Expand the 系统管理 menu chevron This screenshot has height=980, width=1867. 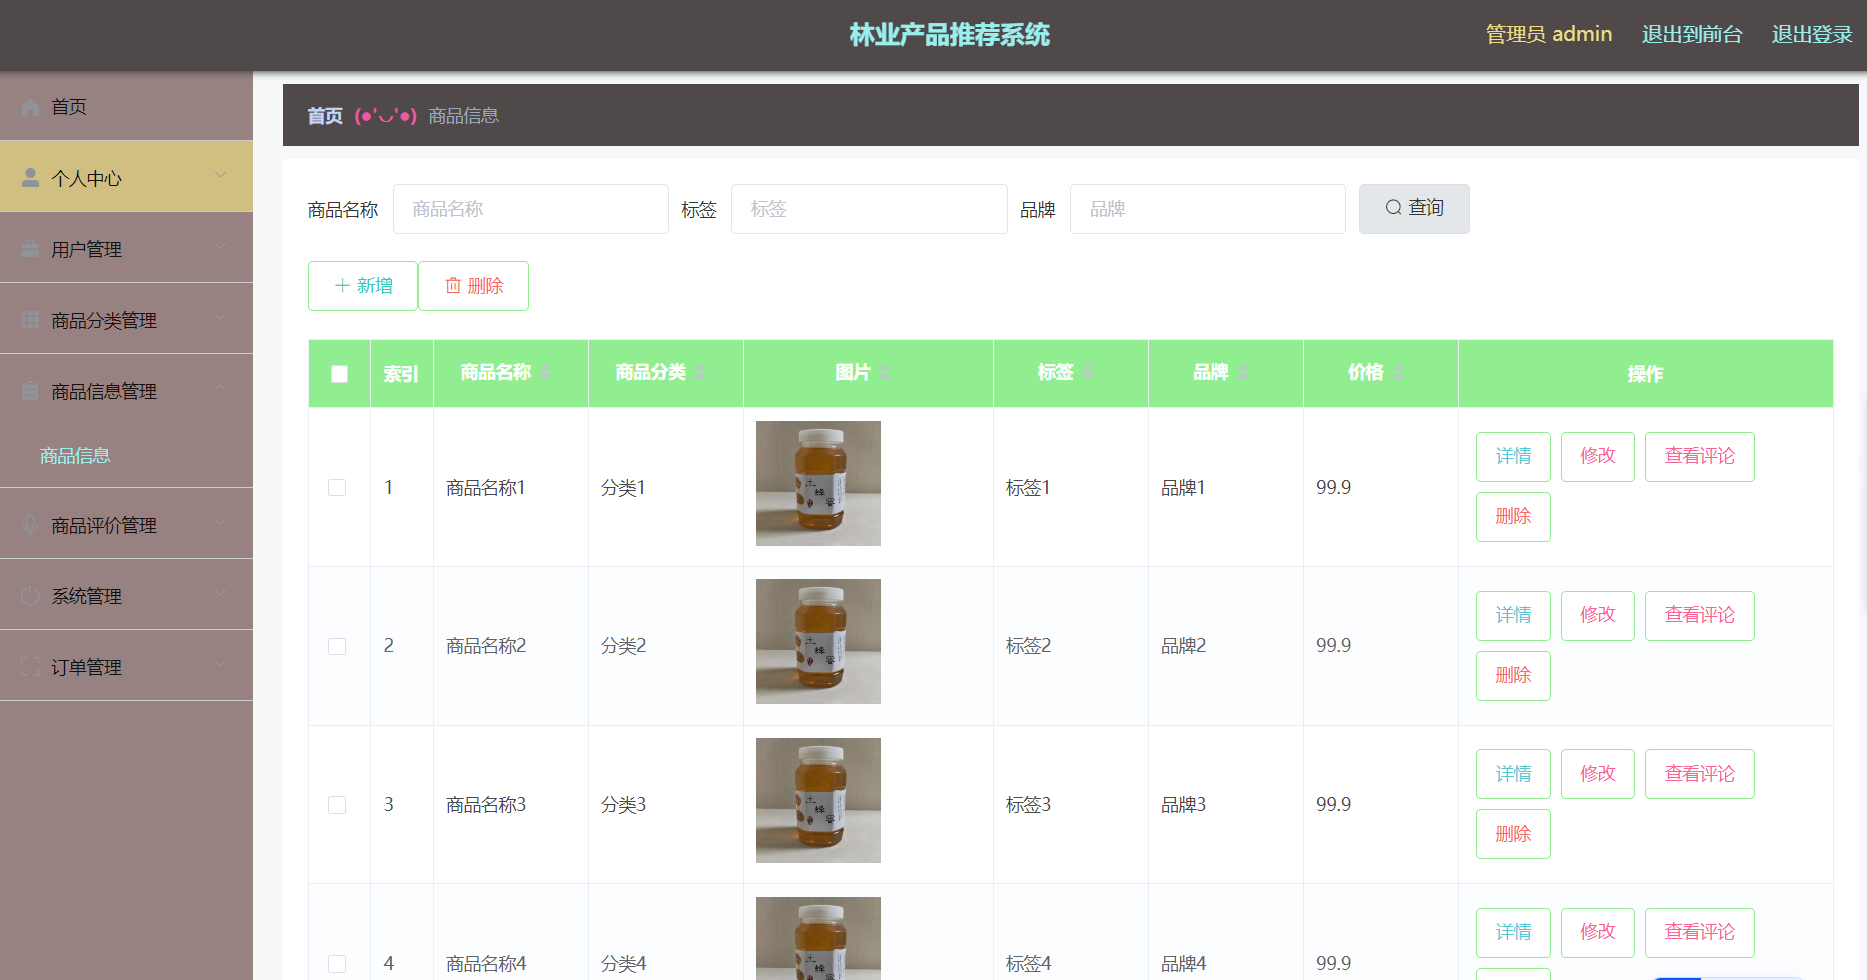point(220,594)
